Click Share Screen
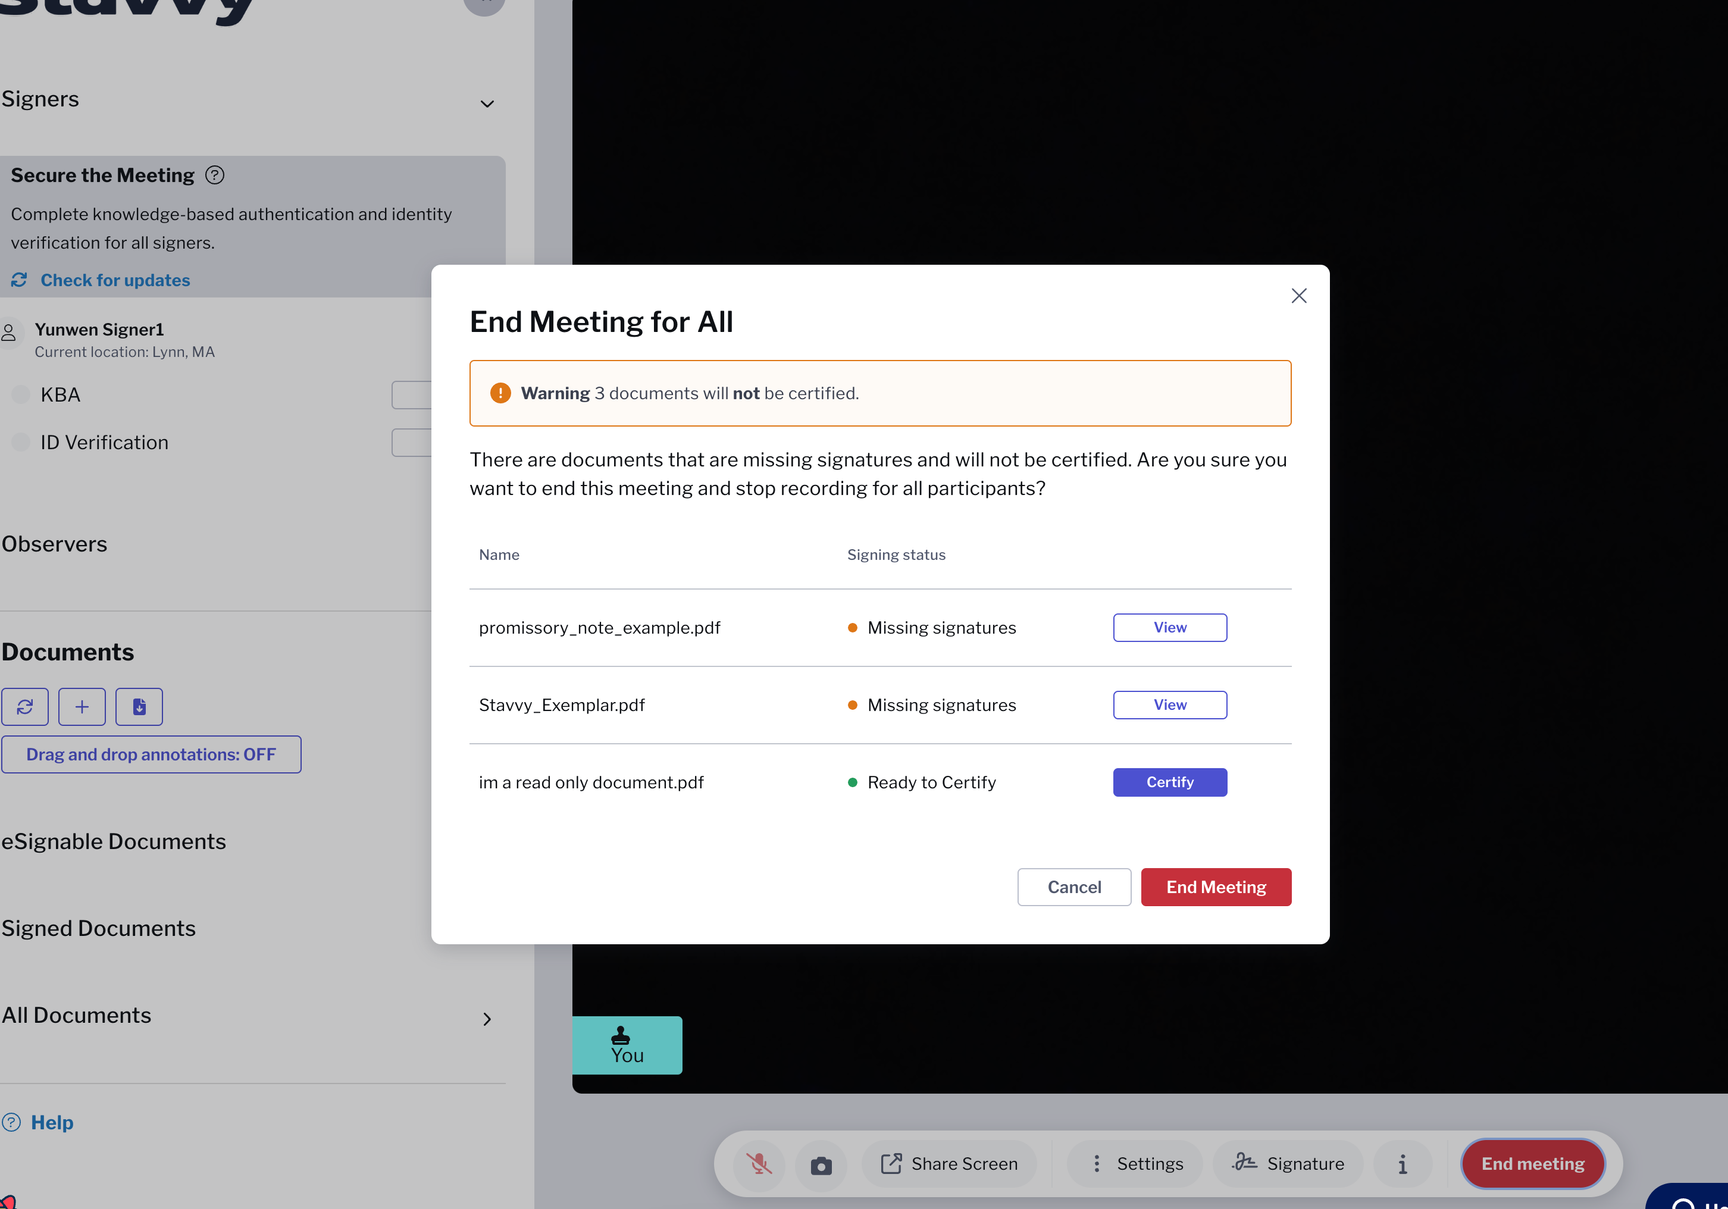The height and width of the screenshot is (1209, 1728). click(x=949, y=1164)
